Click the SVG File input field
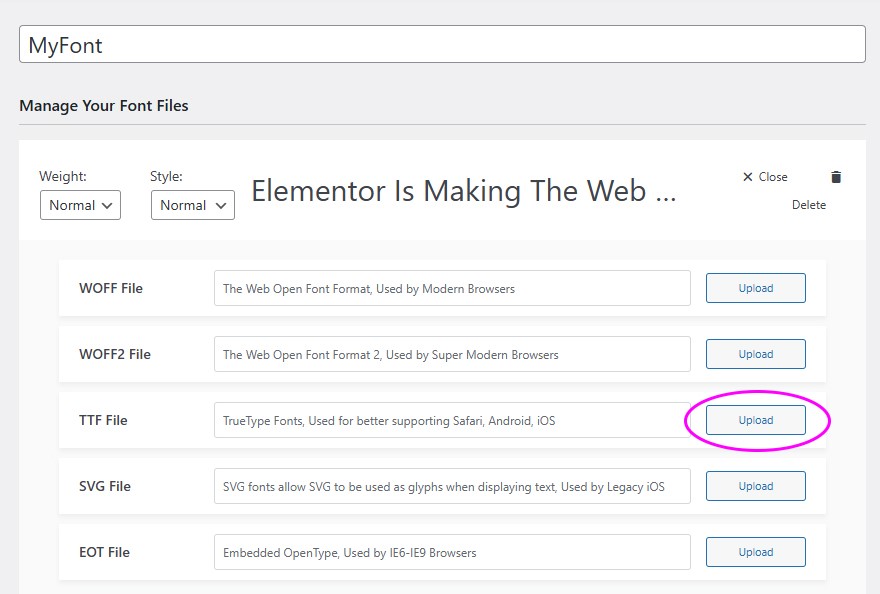Screen dimensions: 880x594 click(452, 486)
